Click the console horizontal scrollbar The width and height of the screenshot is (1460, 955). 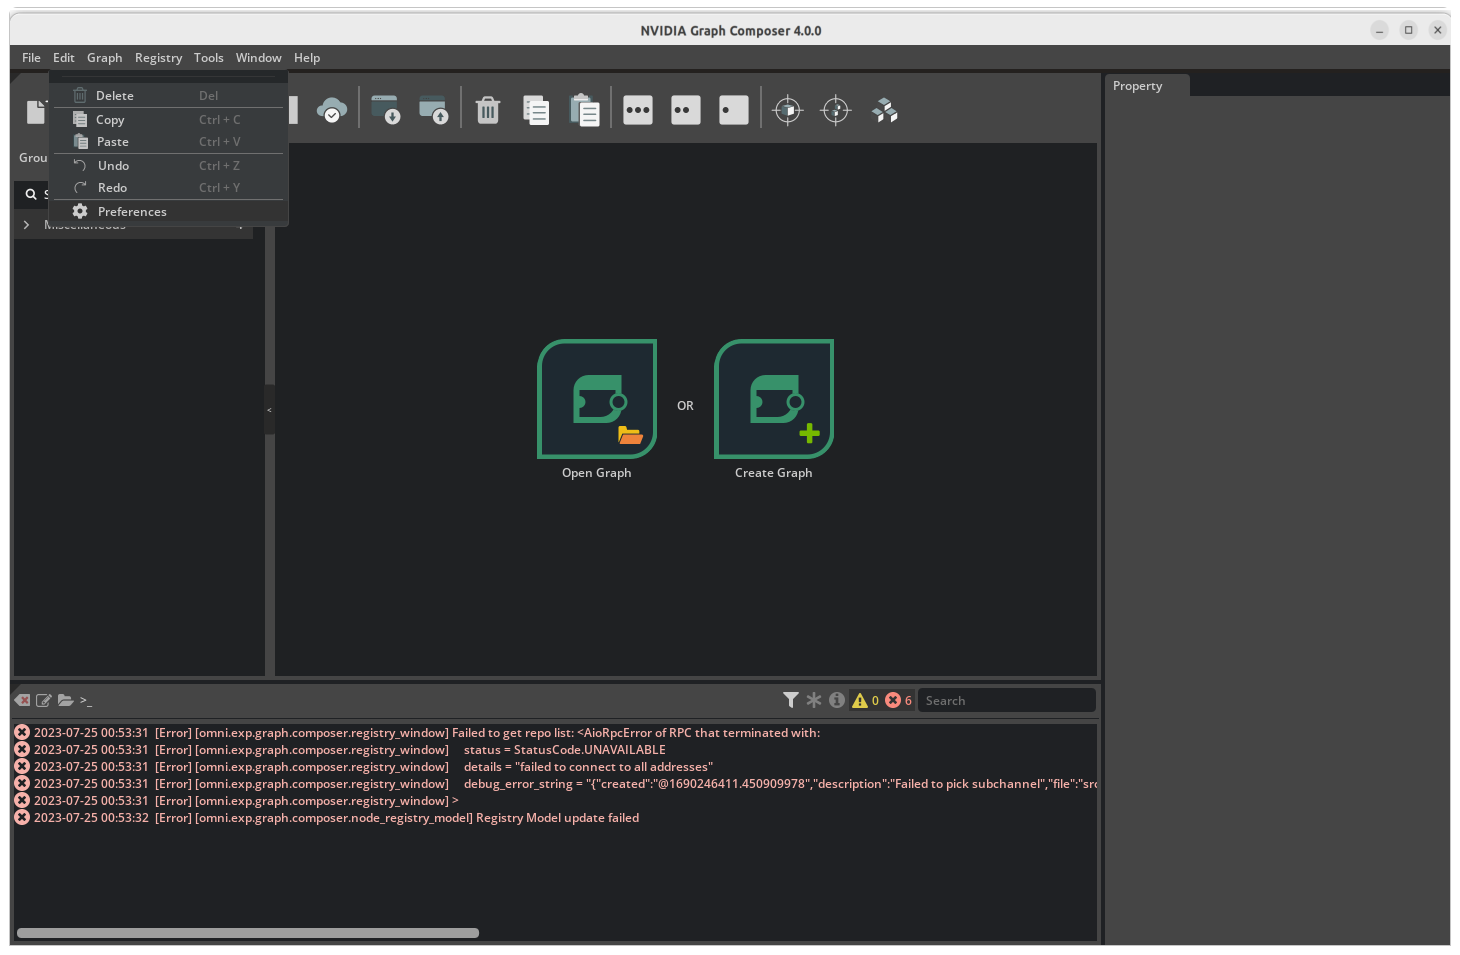tap(248, 933)
